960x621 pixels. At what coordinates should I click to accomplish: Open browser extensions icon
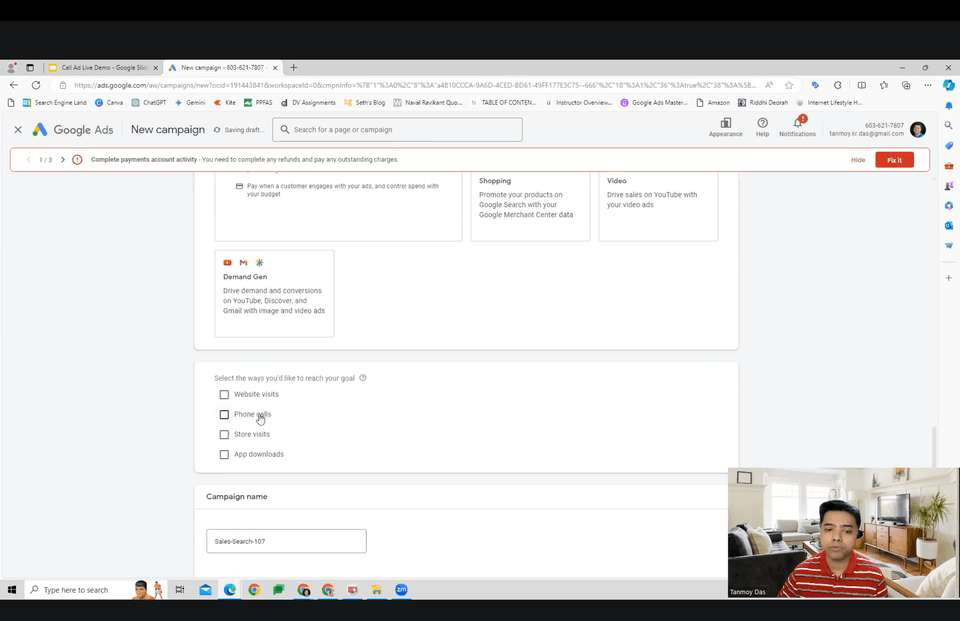click(x=838, y=85)
